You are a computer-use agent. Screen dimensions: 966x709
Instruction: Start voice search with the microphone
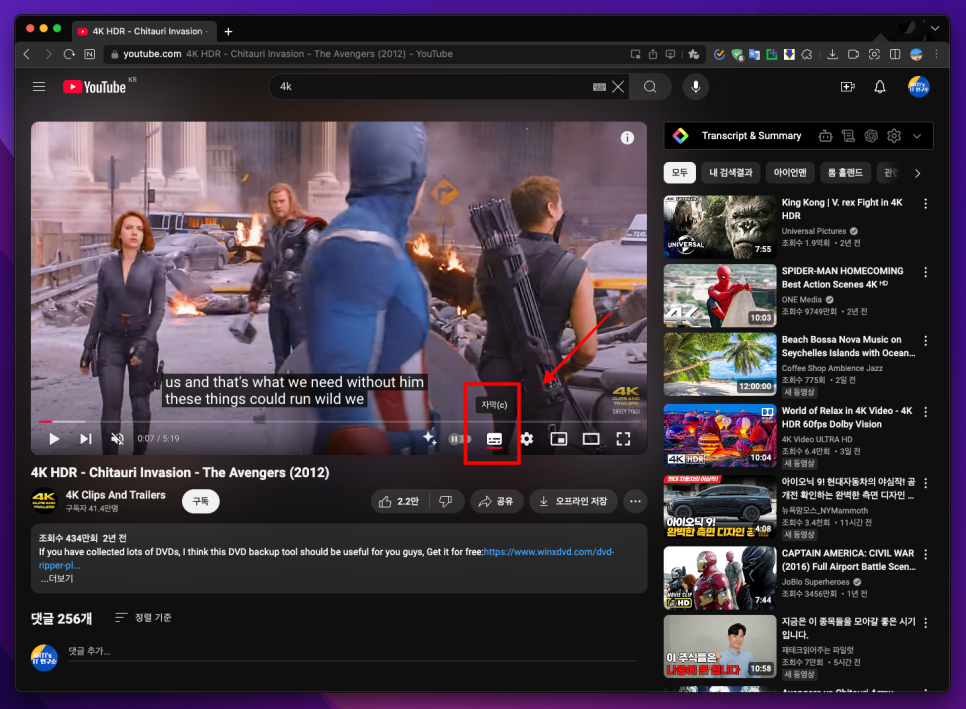pos(696,87)
